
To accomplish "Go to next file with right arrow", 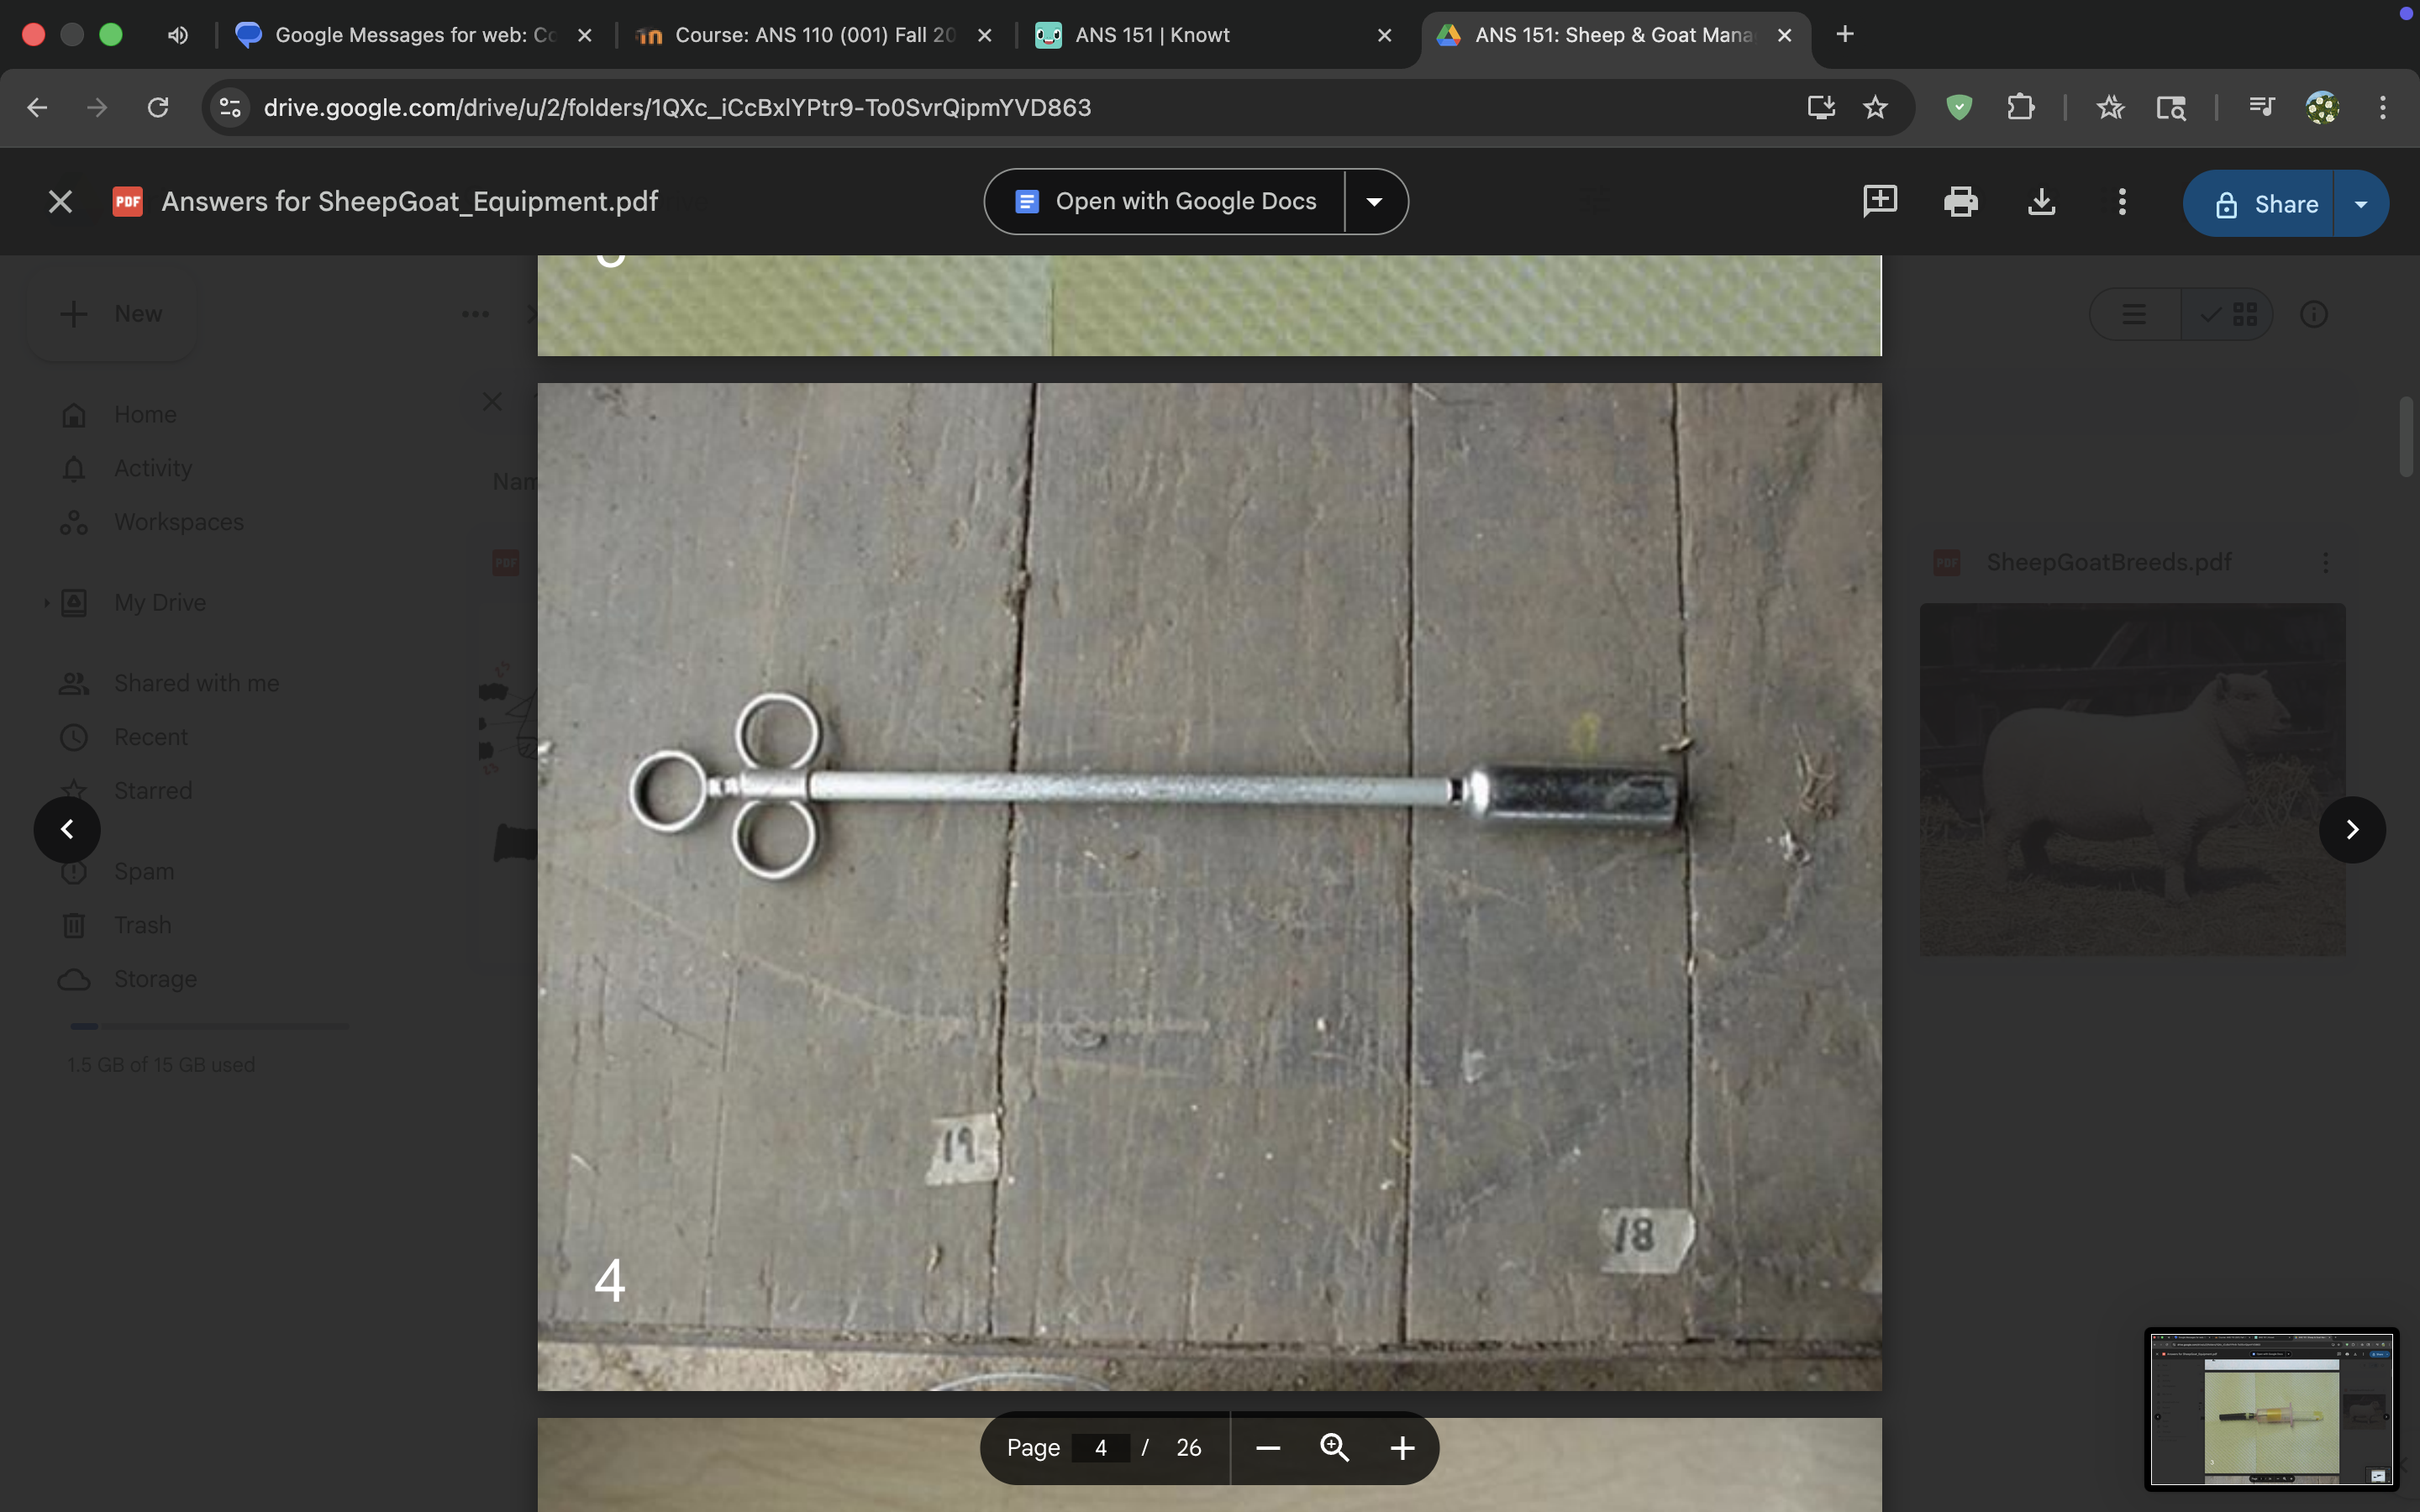I will click(2352, 829).
